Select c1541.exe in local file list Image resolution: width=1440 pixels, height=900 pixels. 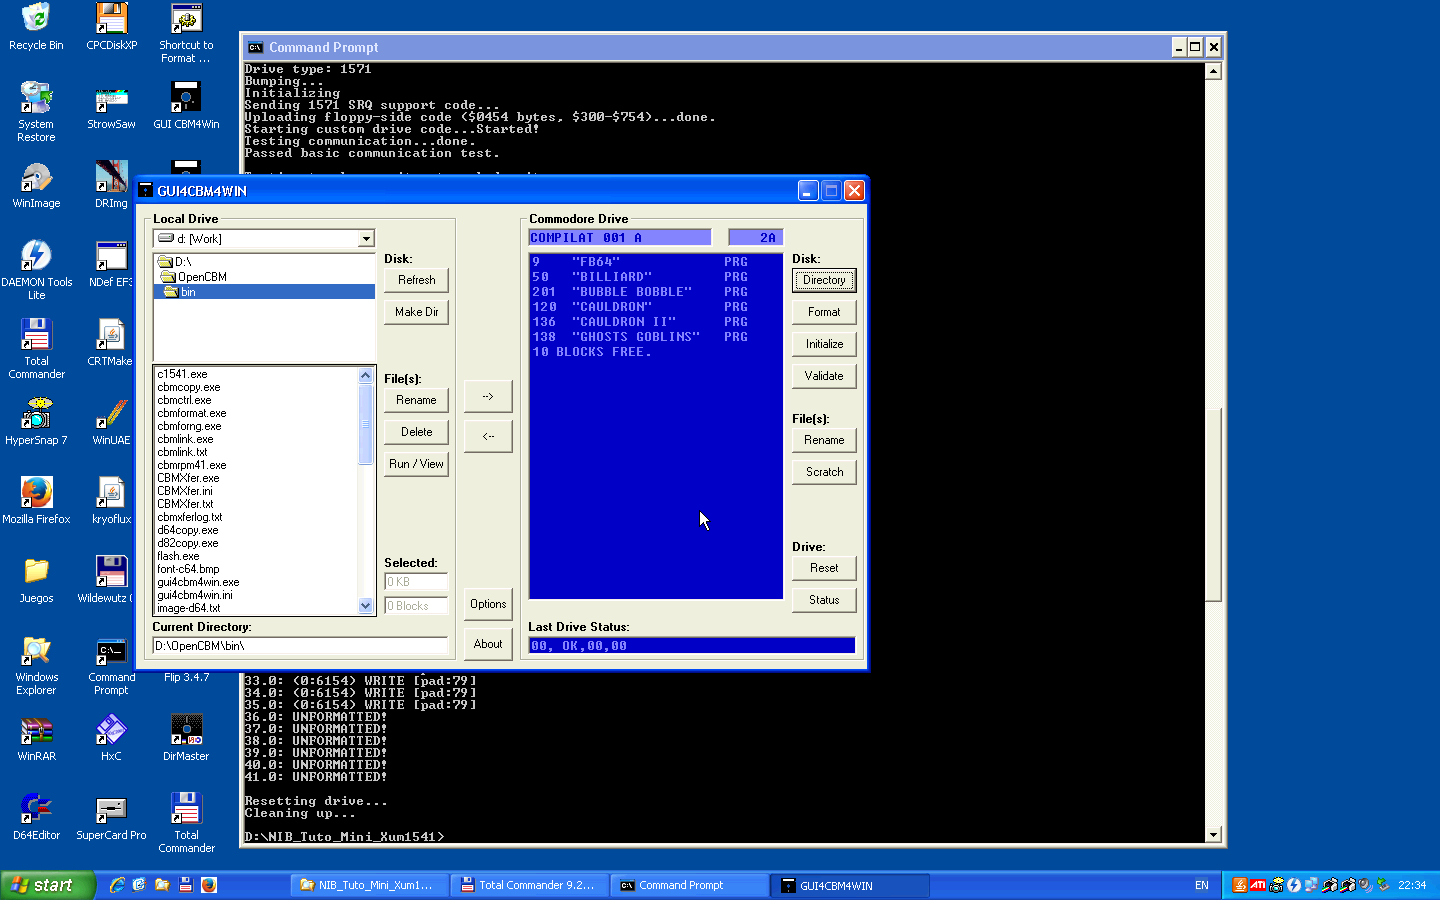(x=182, y=374)
